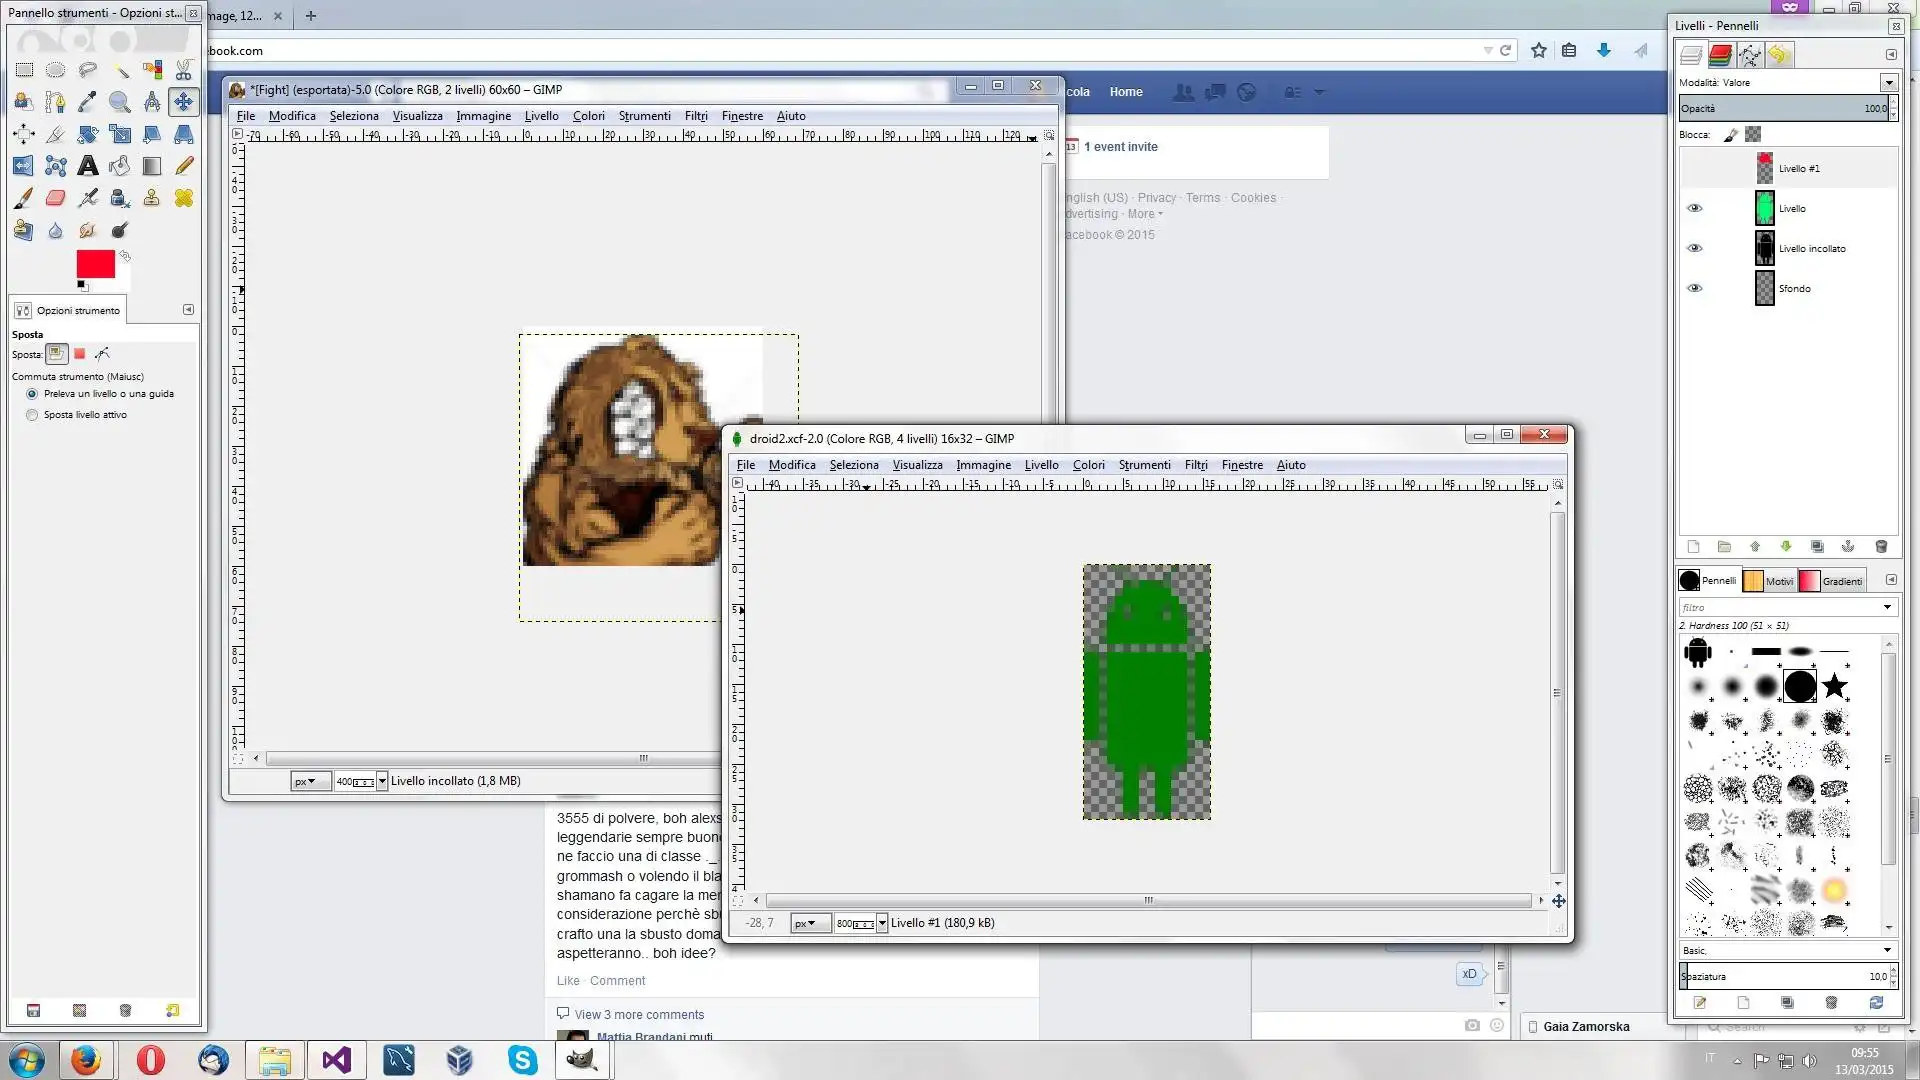Open the brush filtro dropdown arrow
Image resolution: width=1920 pixels, height=1080 pixels.
click(1887, 607)
